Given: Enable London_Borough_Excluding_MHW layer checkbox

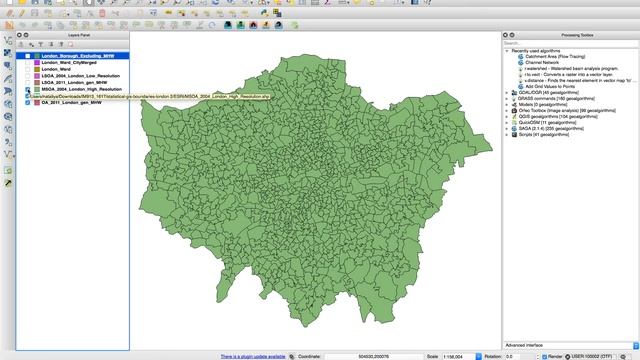Looking at the screenshot, I should tap(27, 56).
